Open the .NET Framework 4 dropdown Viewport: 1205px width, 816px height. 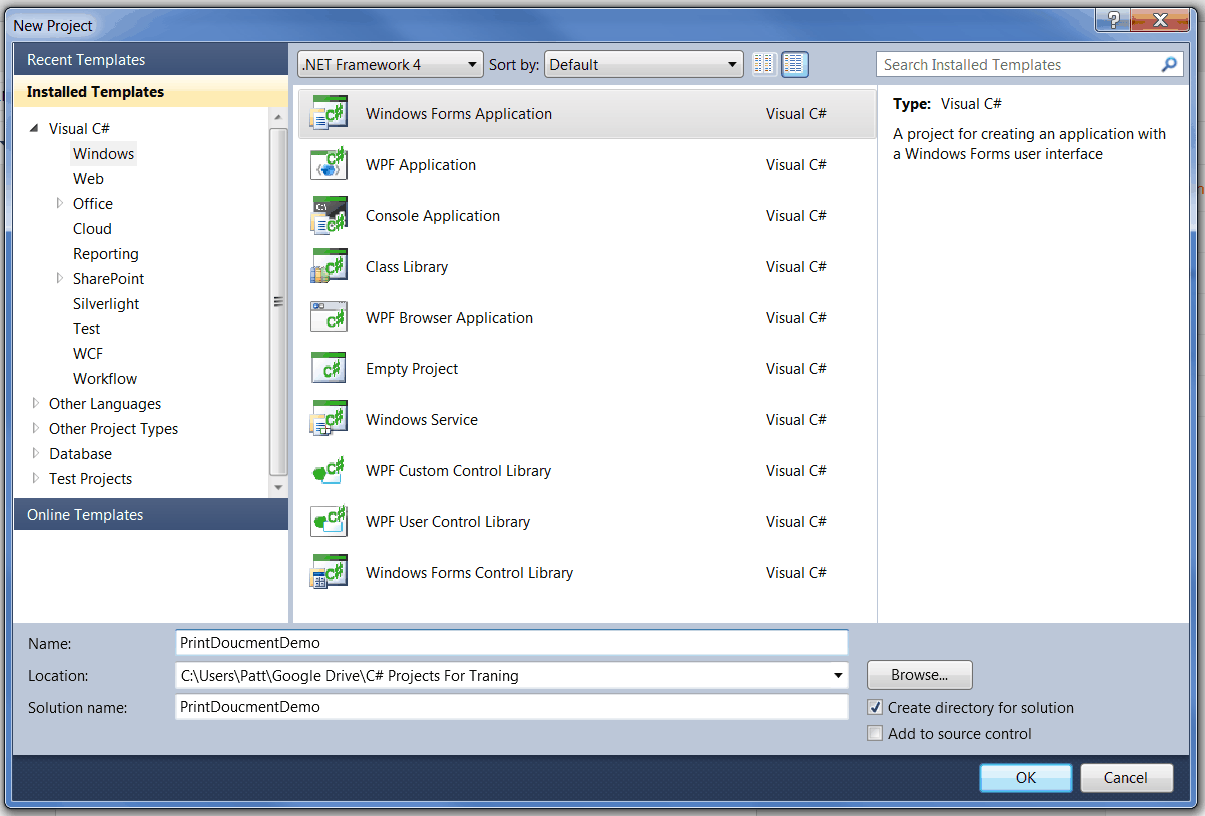(x=474, y=63)
